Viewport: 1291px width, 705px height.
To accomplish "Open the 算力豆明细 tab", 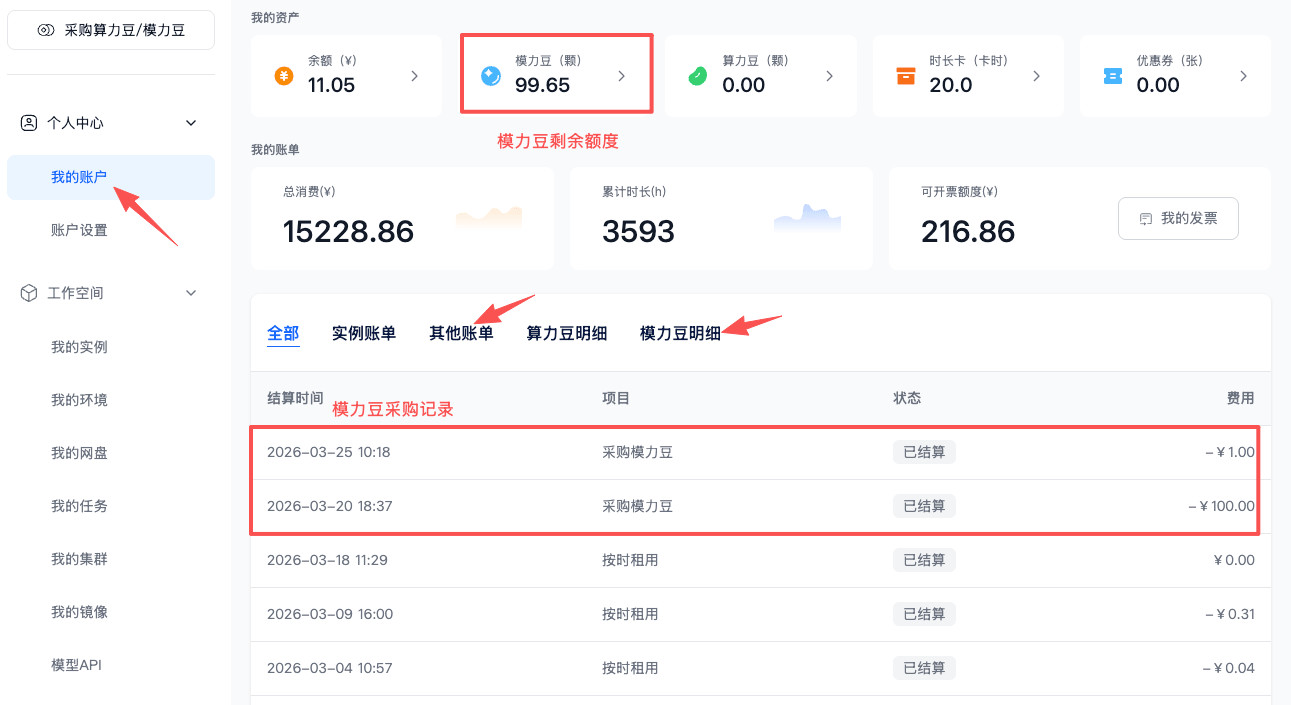I will (567, 333).
